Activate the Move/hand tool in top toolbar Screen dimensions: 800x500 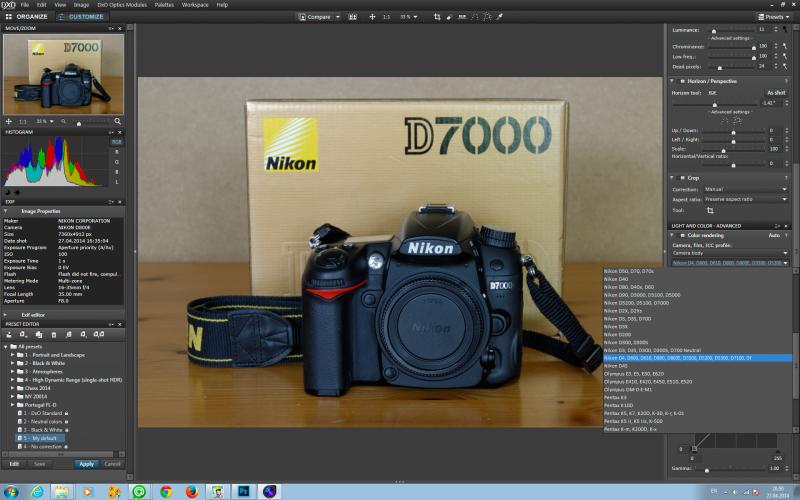[x=372, y=17]
